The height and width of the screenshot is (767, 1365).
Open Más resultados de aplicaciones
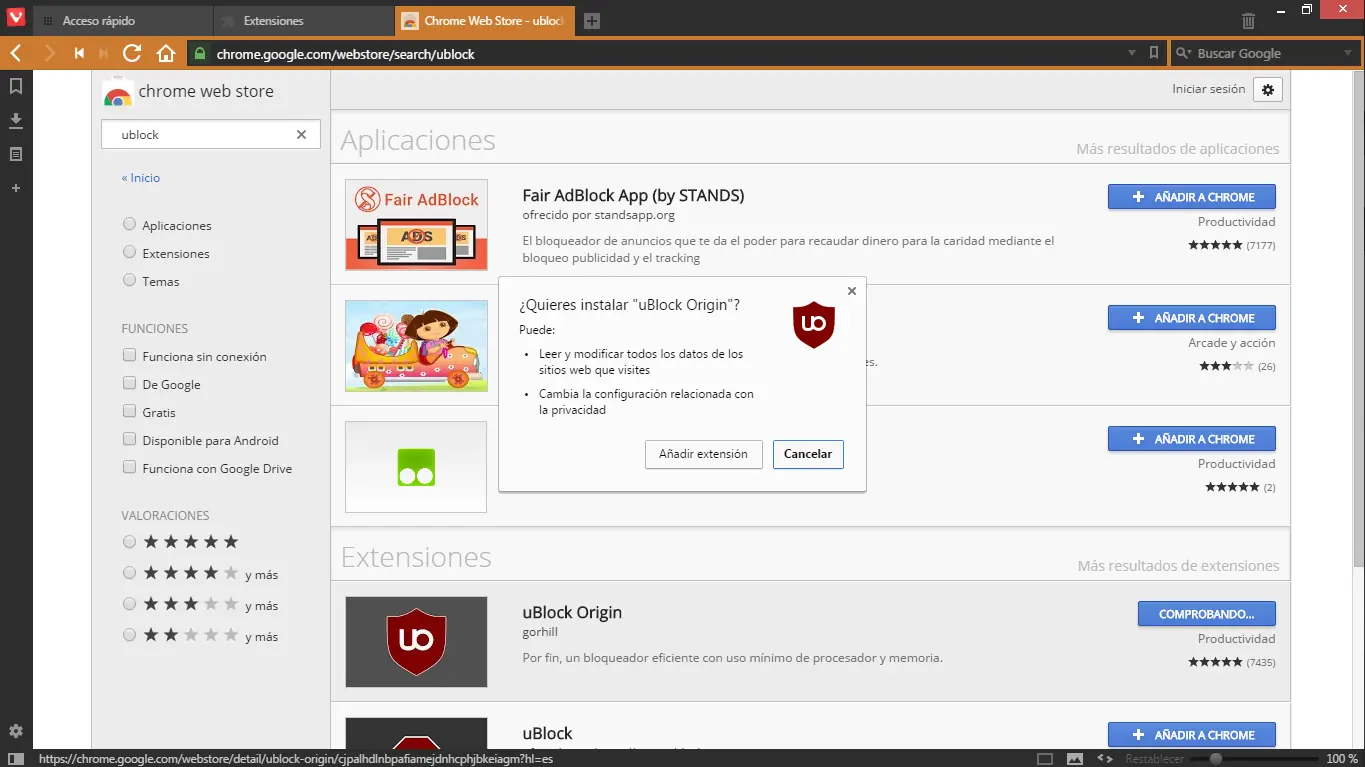pos(1177,149)
